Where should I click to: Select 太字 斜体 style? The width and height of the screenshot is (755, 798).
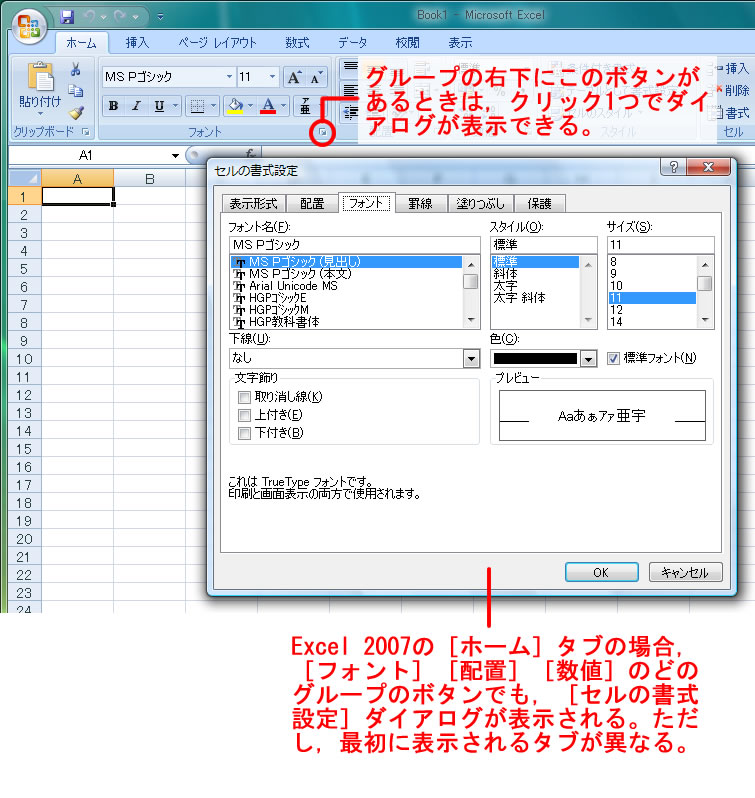click(x=519, y=298)
